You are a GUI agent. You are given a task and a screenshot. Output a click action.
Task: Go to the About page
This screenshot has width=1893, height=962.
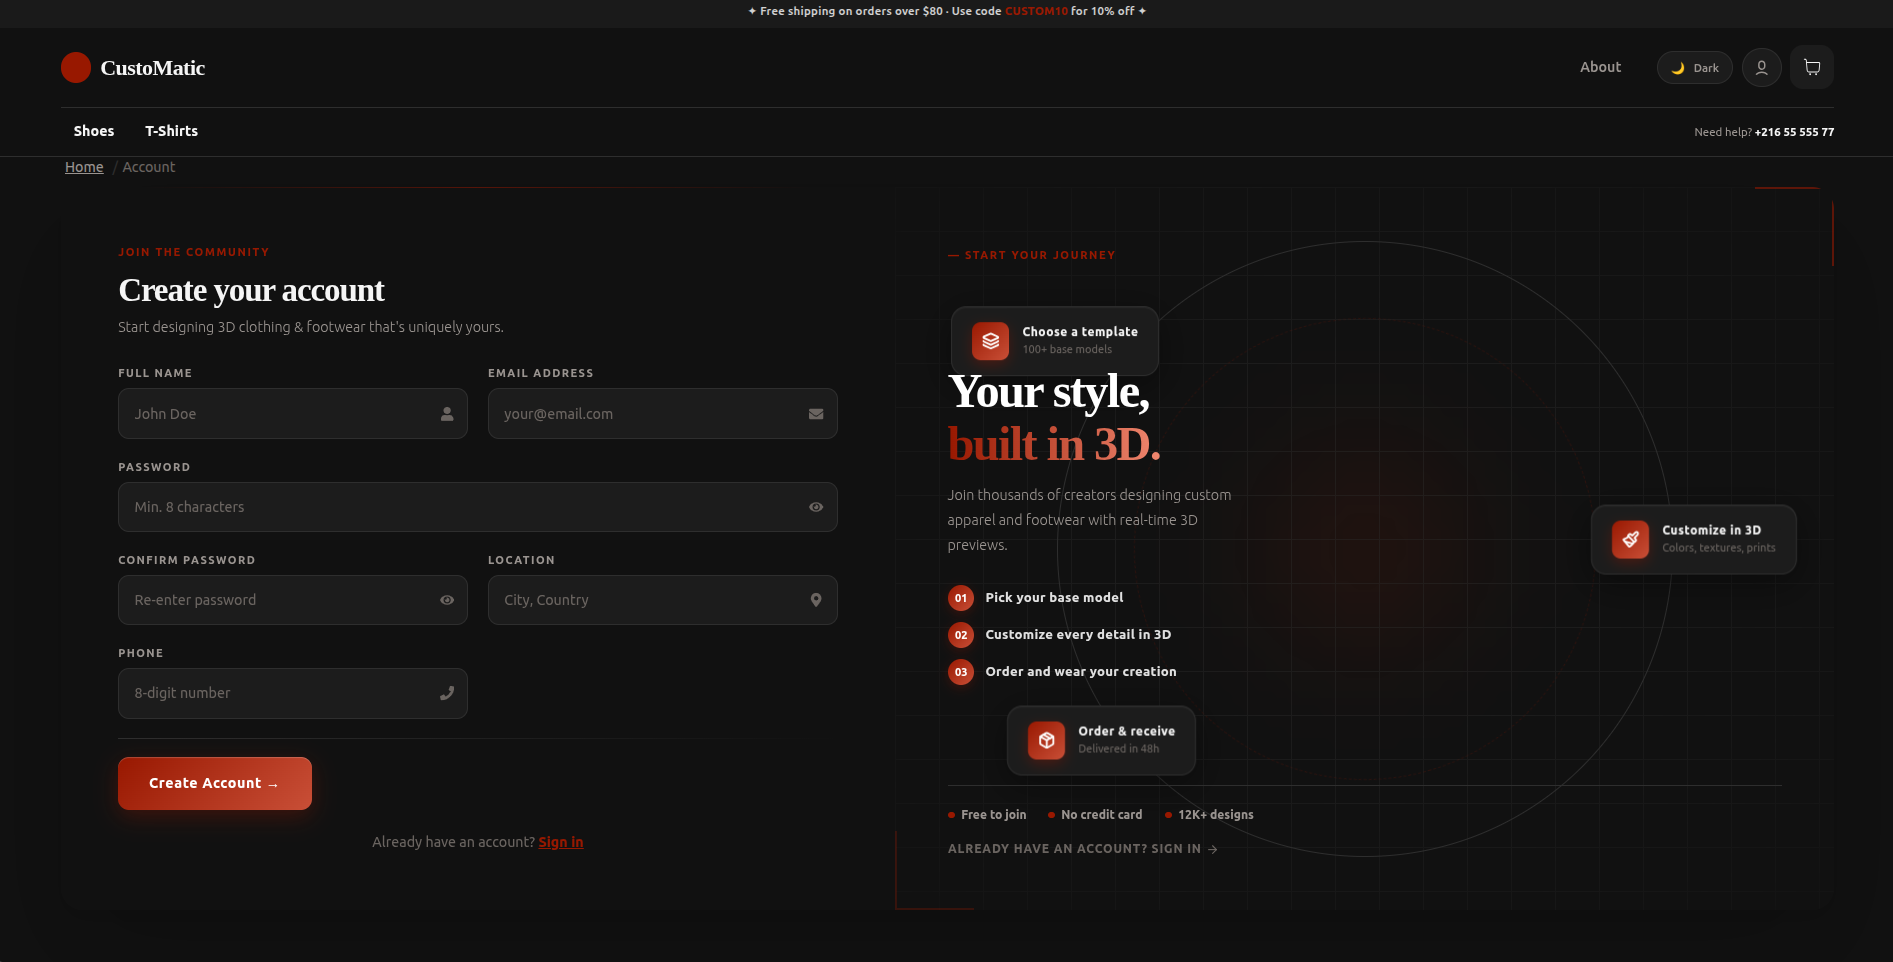1600,67
